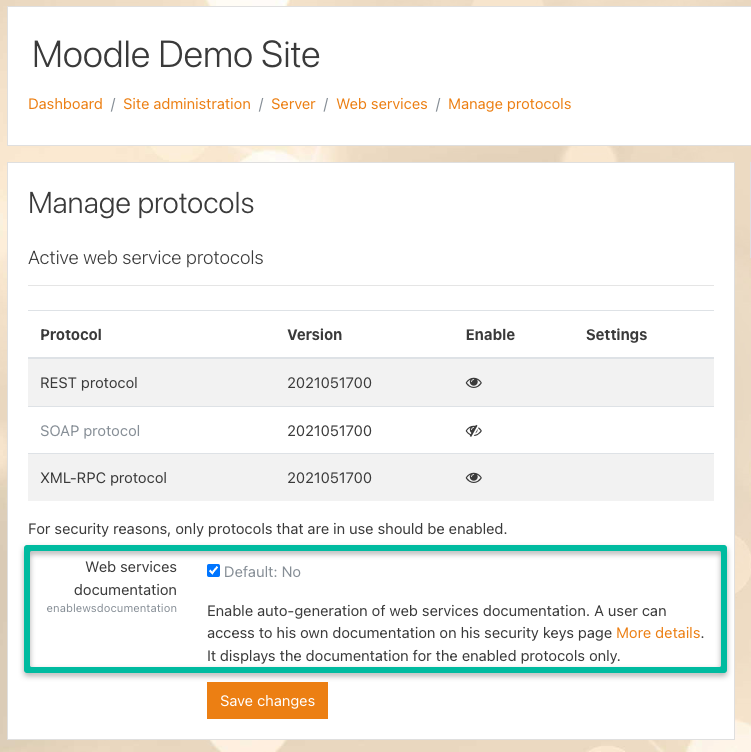The width and height of the screenshot is (751, 752).
Task: Hide the XML-RPC protocol via eye icon
Action: point(474,478)
